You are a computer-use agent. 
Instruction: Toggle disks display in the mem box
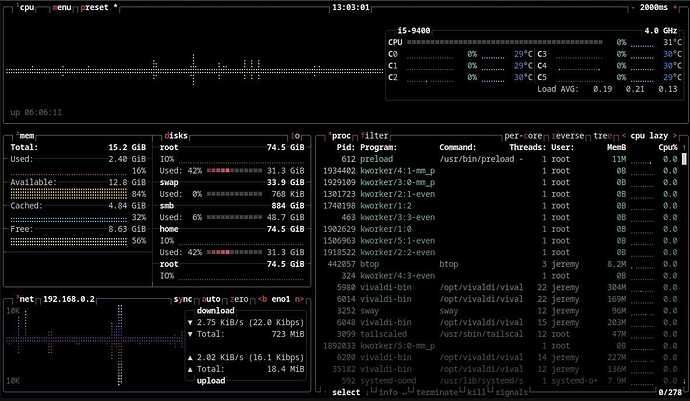(176, 136)
